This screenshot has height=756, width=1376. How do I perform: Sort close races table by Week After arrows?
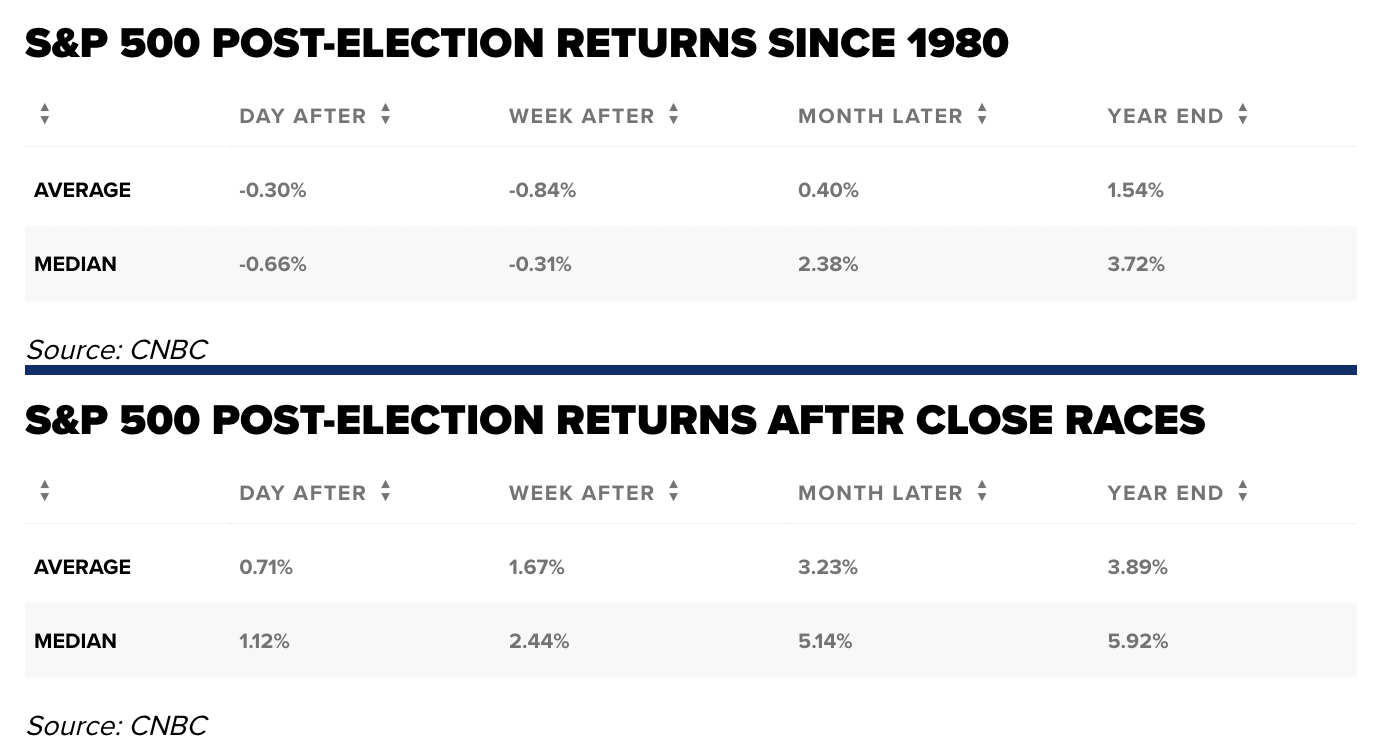[674, 492]
